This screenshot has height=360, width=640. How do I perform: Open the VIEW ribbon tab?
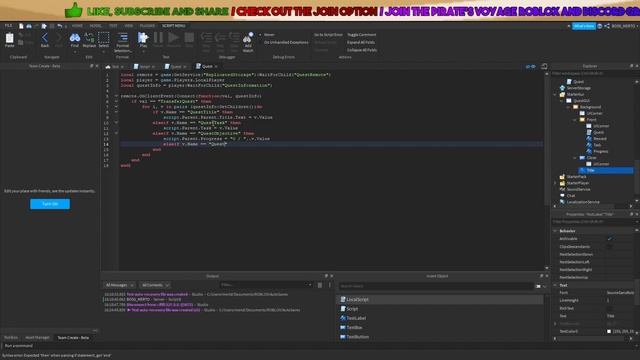click(x=129, y=26)
